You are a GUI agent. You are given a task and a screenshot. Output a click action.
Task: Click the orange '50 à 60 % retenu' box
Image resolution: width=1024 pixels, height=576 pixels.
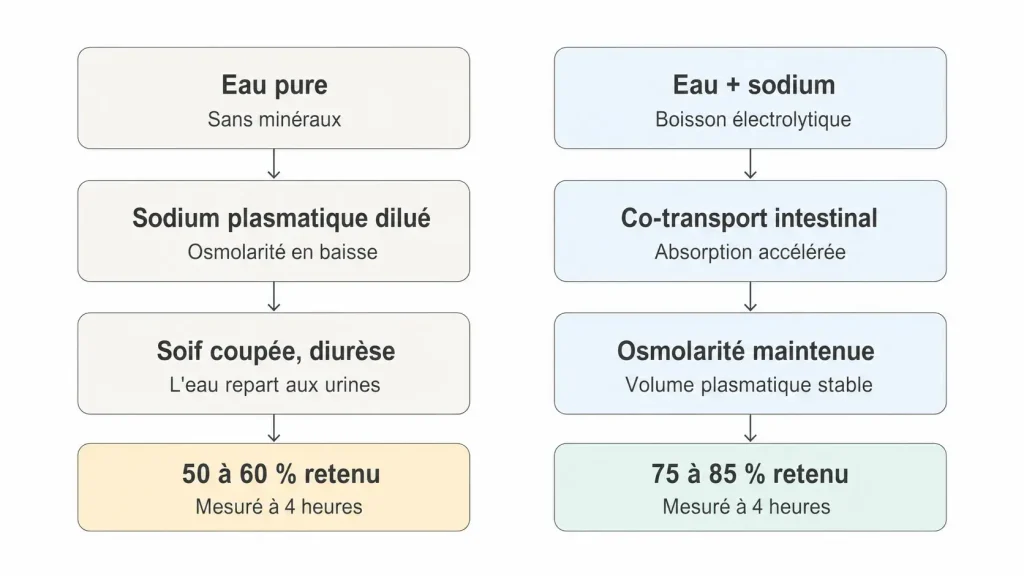[x=274, y=487]
